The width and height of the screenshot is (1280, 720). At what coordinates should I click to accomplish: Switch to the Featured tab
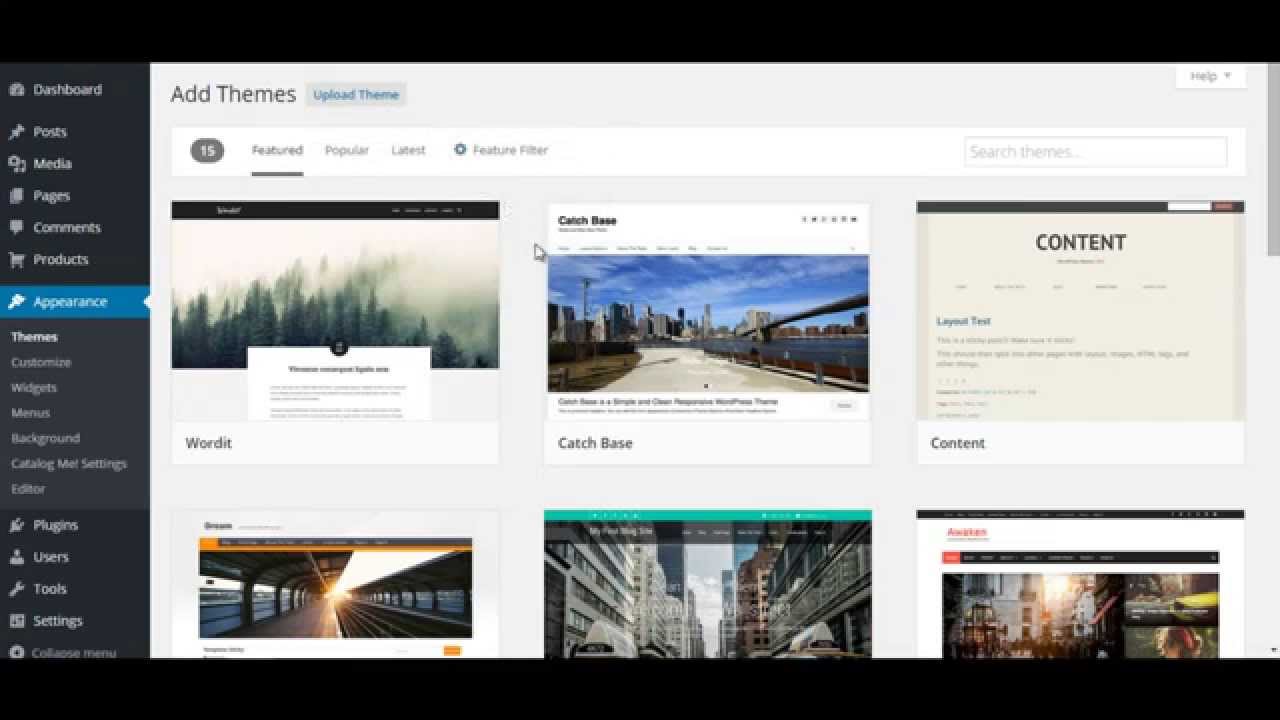277,150
